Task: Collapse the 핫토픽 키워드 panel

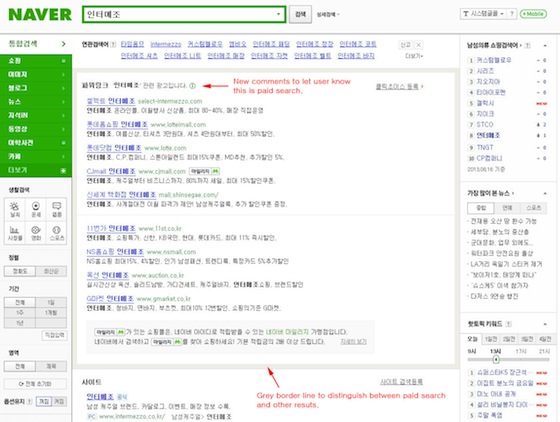Action: (x=545, y=324)
